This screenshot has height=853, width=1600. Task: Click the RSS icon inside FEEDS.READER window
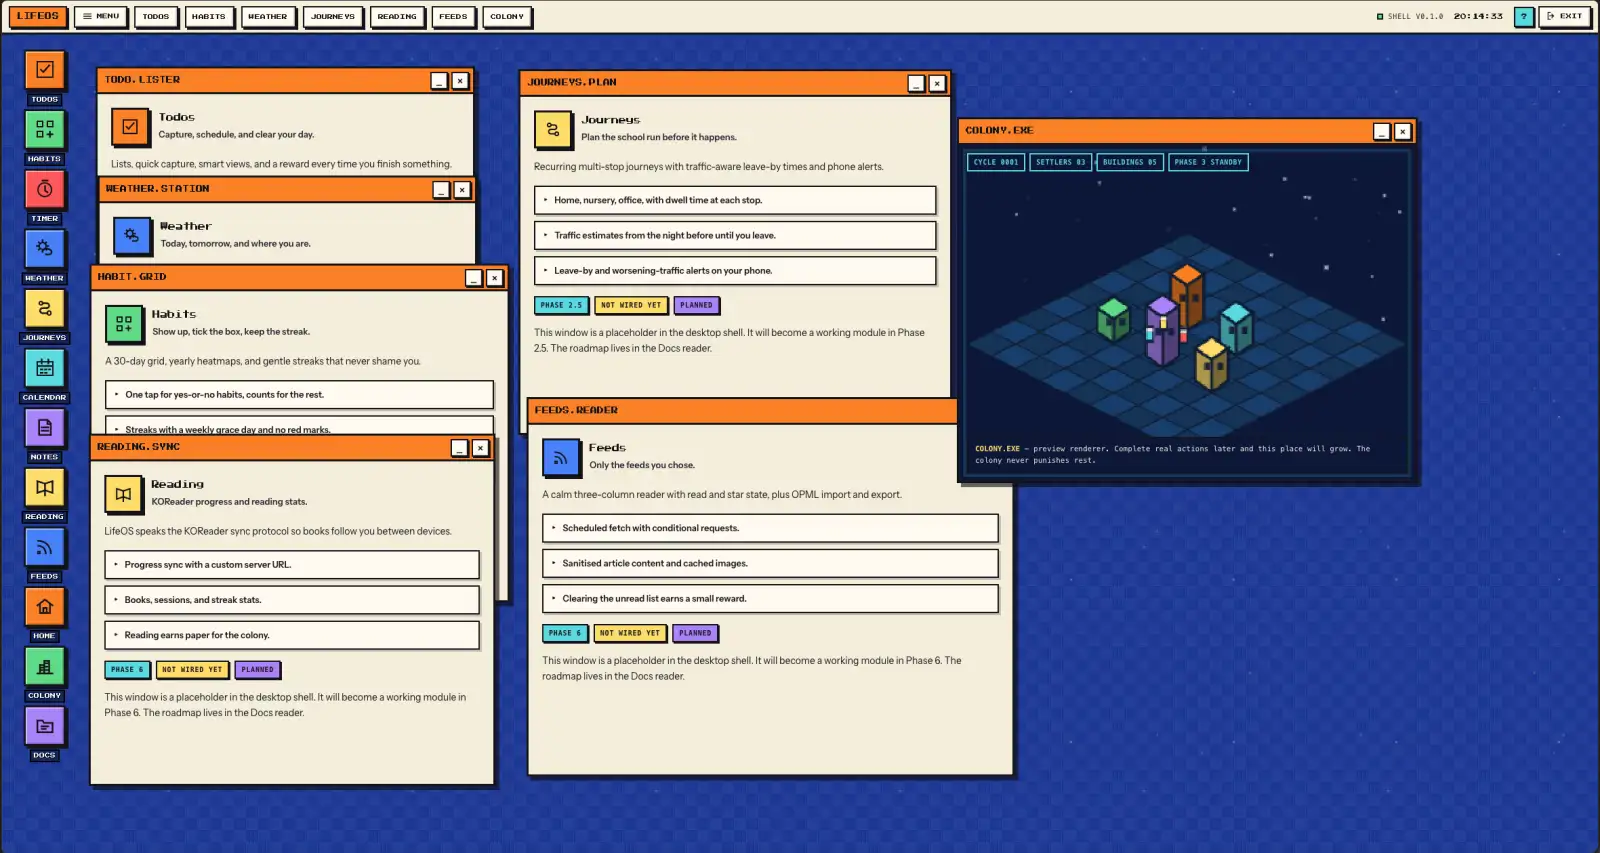tap(561, 457)
